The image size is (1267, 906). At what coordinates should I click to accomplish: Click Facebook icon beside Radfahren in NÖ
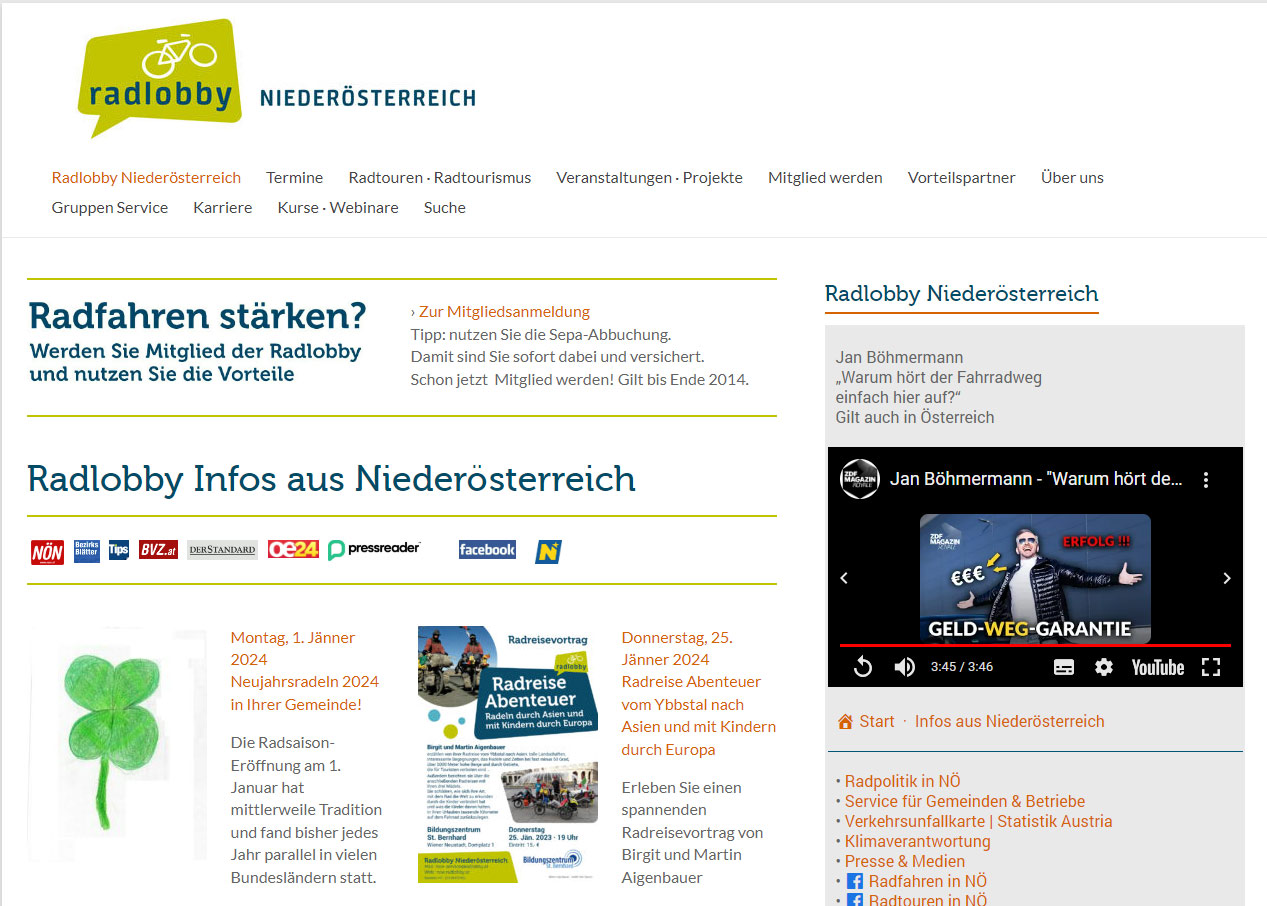click(855, 881)
